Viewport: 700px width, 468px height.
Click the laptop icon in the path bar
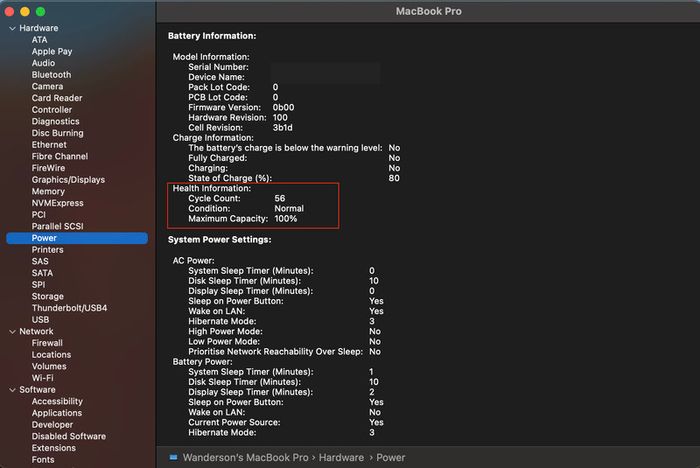[x=173, y=457]
